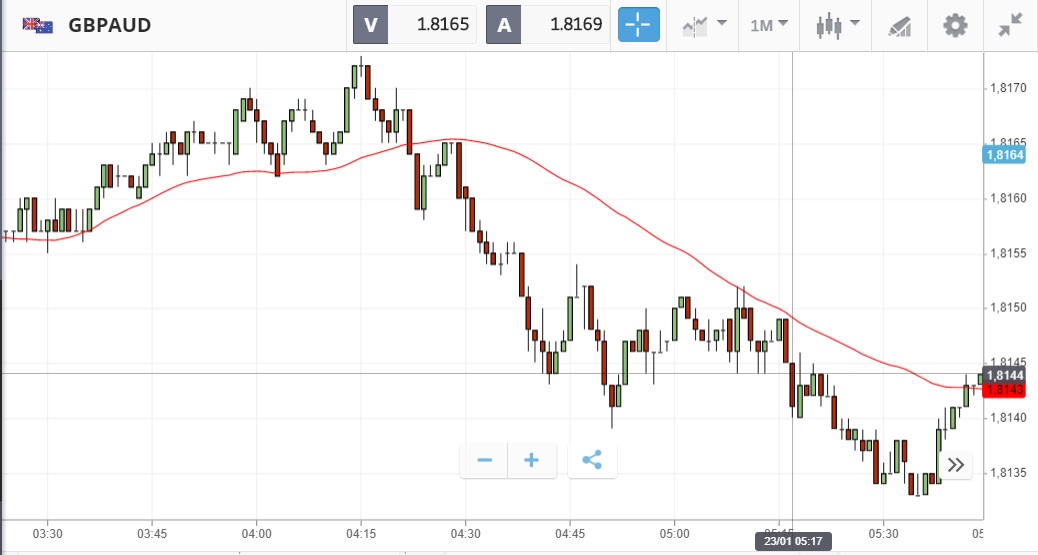1038x555 pixels.
Task: Click the blue 1,8164 price label
Action: coord(1006,154)
